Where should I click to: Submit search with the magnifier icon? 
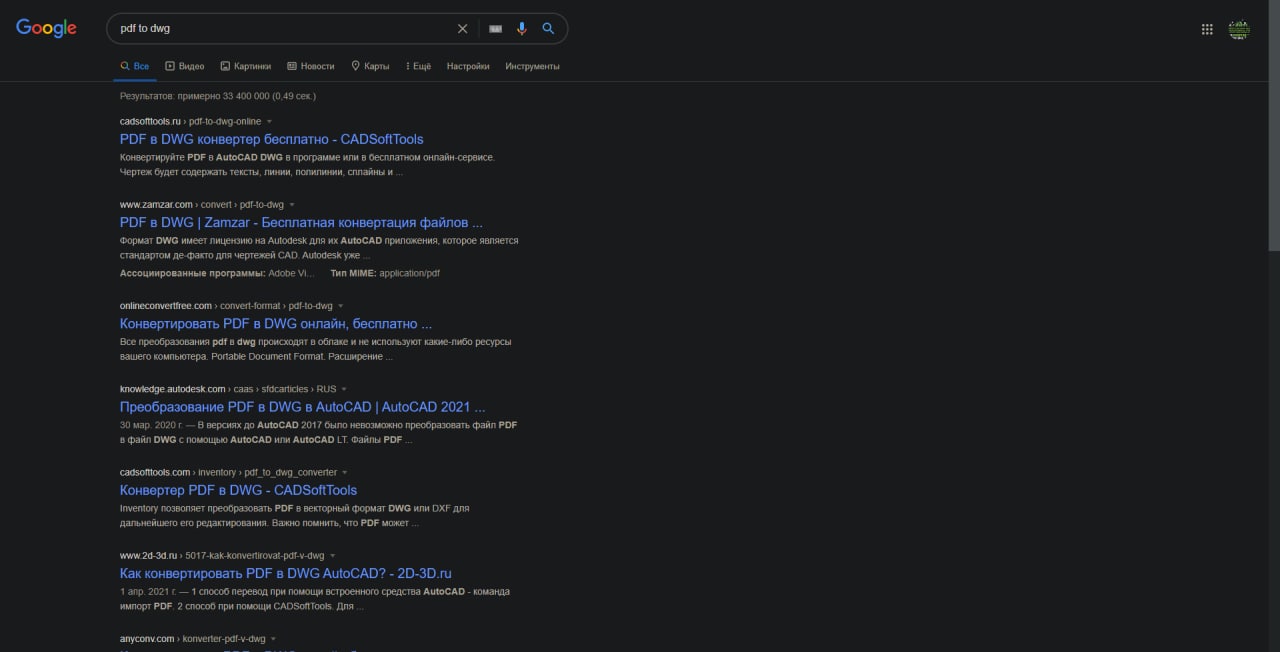(x=548, y=29)
